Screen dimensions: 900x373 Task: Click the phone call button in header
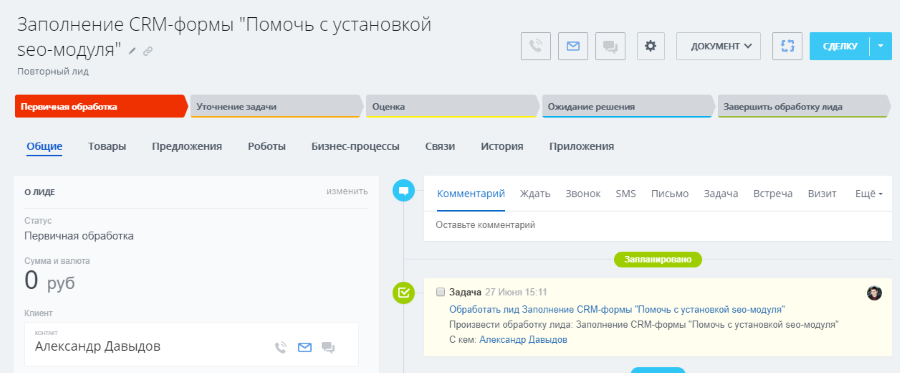(536, 46)
